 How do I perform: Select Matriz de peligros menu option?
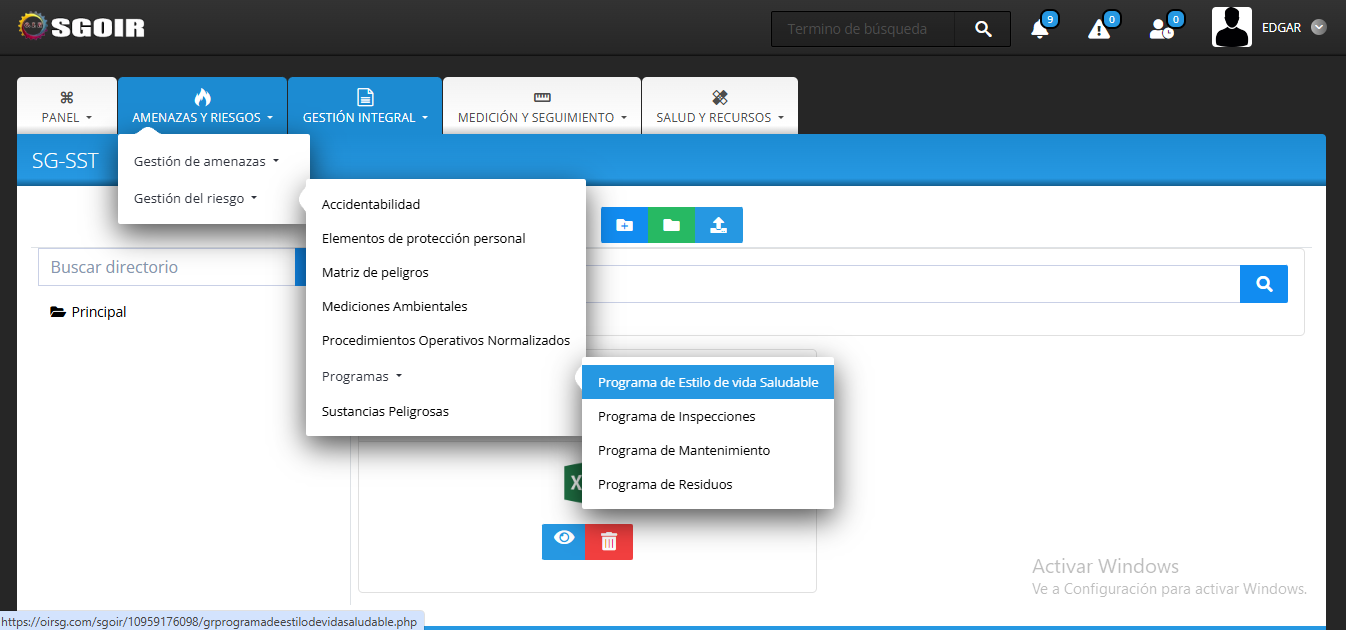pyautogui.click(x=375, y=272)
